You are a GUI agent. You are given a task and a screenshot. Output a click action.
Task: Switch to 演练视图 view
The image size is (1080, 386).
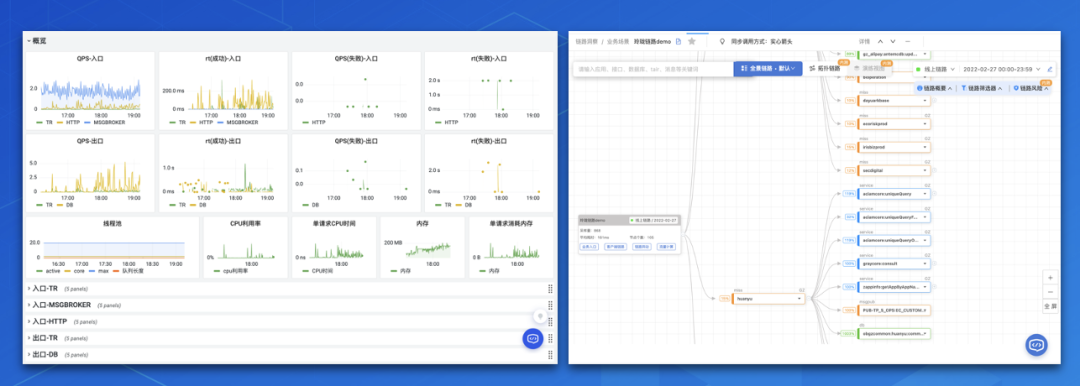coord(869,69)
